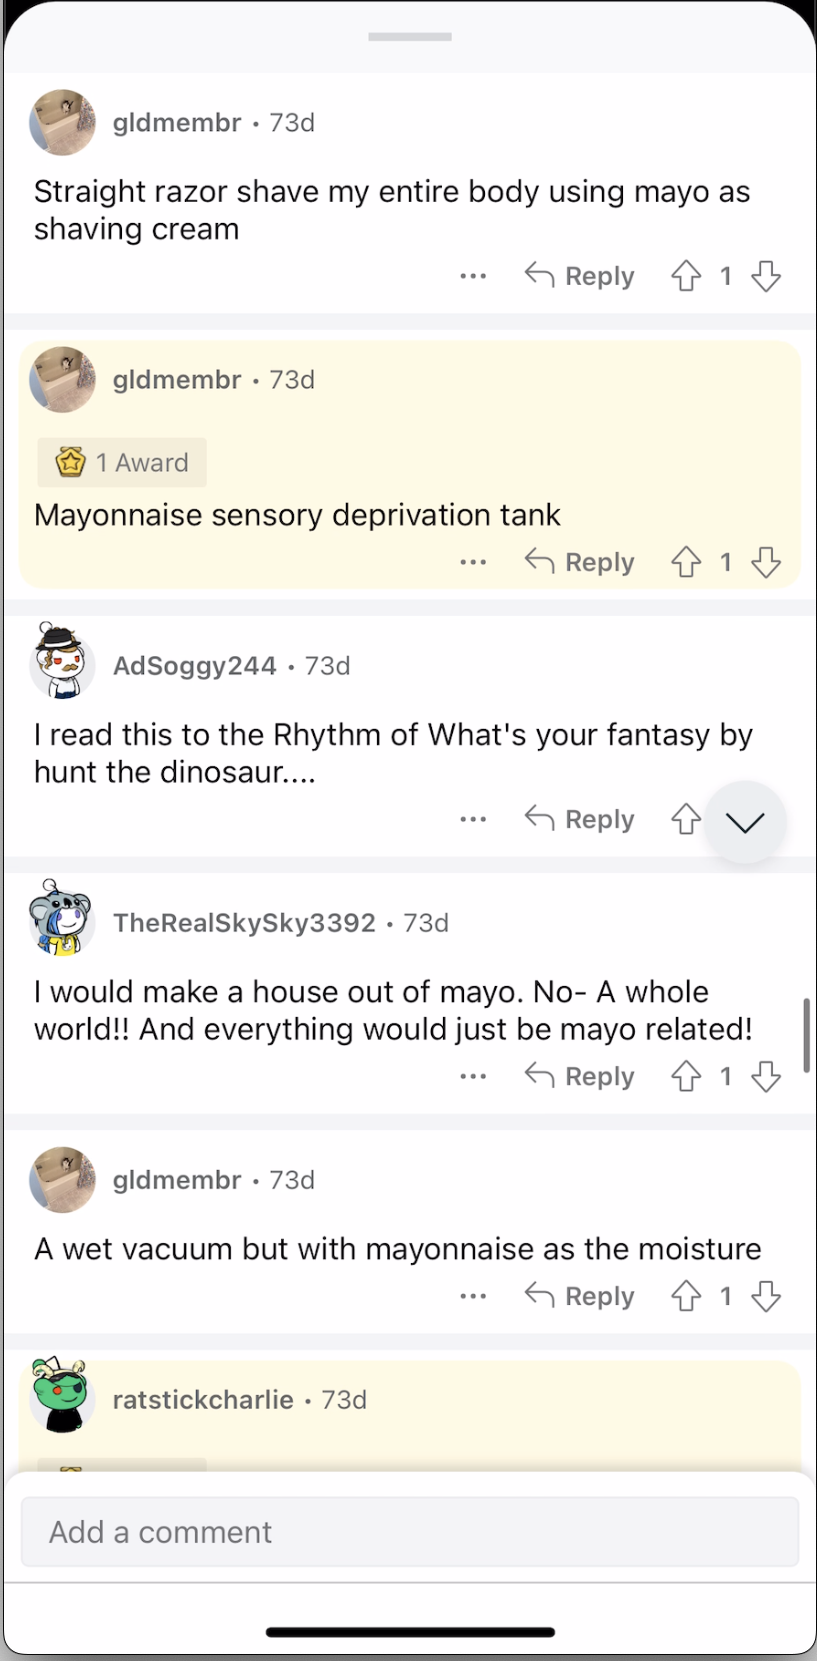Screen dimensions: 817x1661
Task: Open the 1 Award badge on gldmembr's comment
Action: [x=123, y=462]
